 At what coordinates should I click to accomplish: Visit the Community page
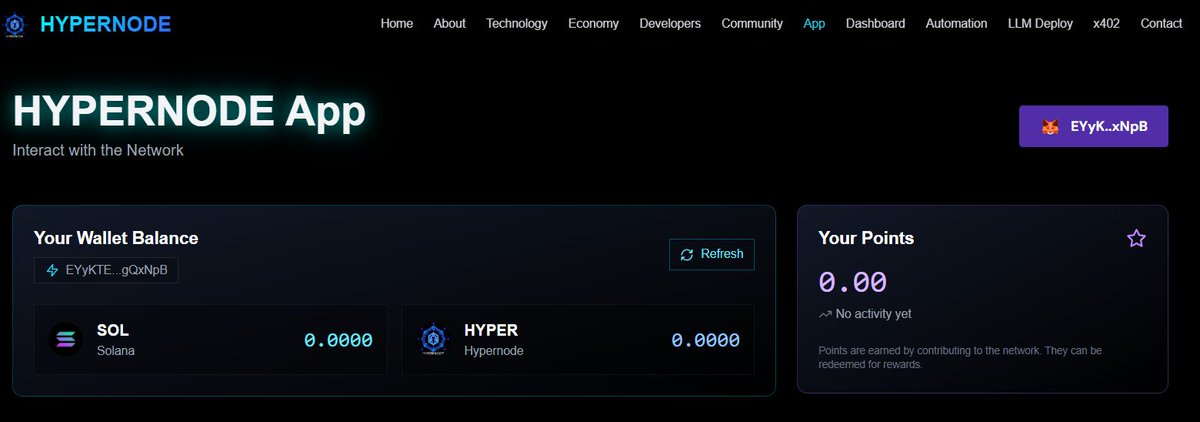pyautogui.click(x=752, y=23)
